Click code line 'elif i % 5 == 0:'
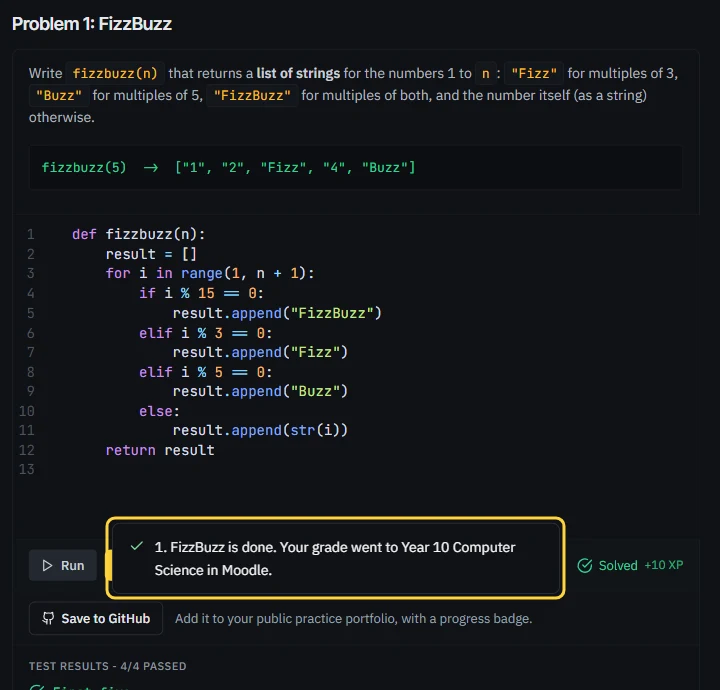The image size is (720, 690). point(206,372)
